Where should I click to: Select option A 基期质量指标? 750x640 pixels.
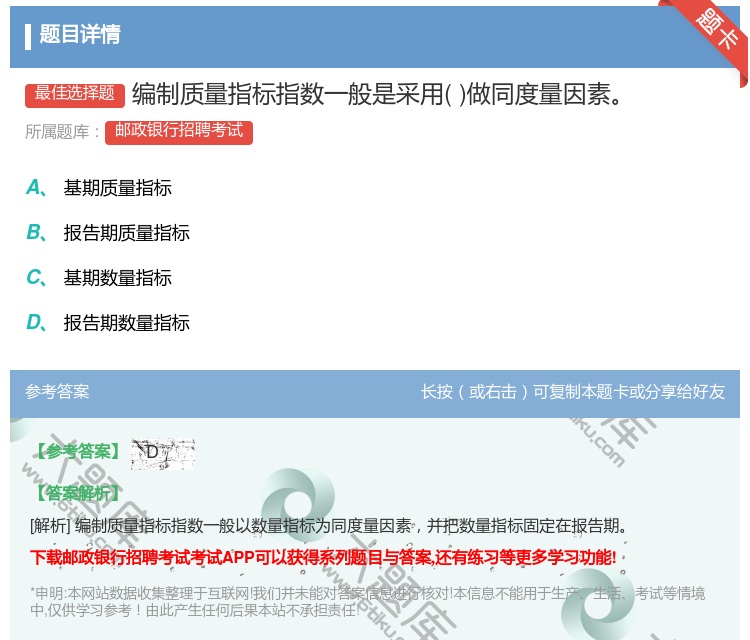99,188
